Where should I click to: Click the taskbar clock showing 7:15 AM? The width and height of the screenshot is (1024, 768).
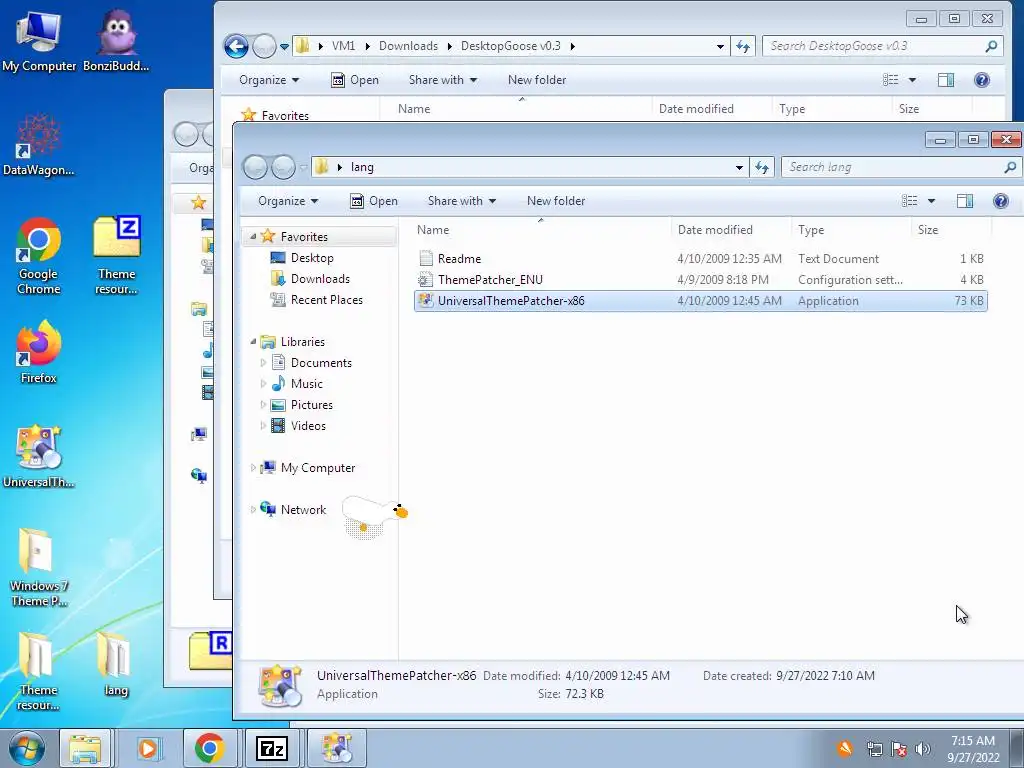click(973, 748)
